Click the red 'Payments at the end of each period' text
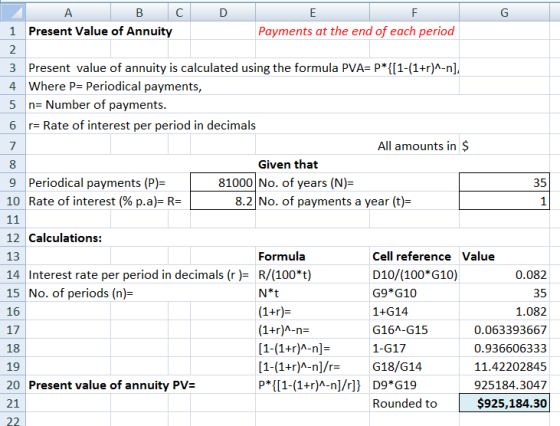 [x=356, y=31]
